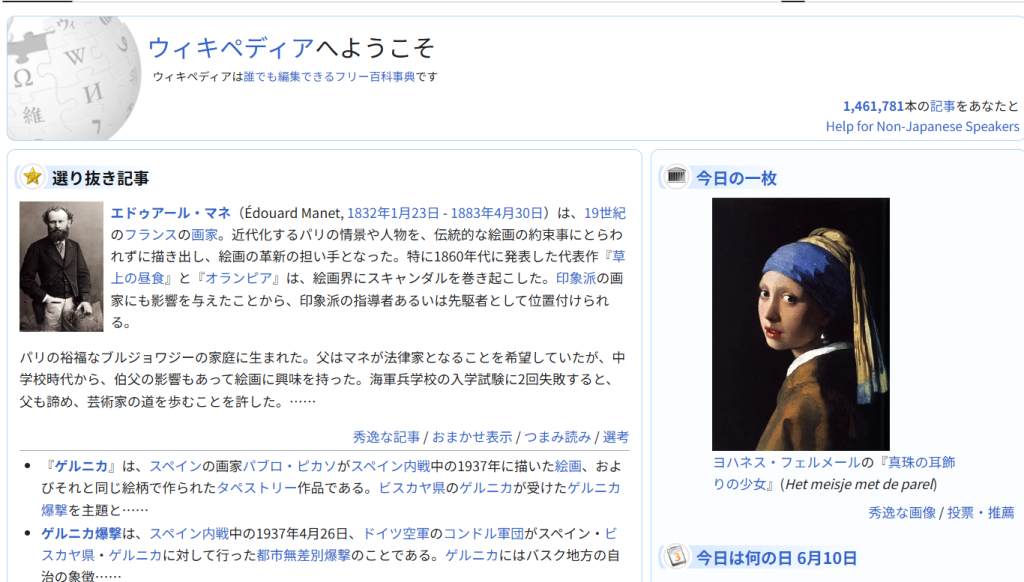The width and height of the screenshot is (1024, 582).
Task: Open the ウィキペディア link in the welcome heading
Action: coord(231,48)
